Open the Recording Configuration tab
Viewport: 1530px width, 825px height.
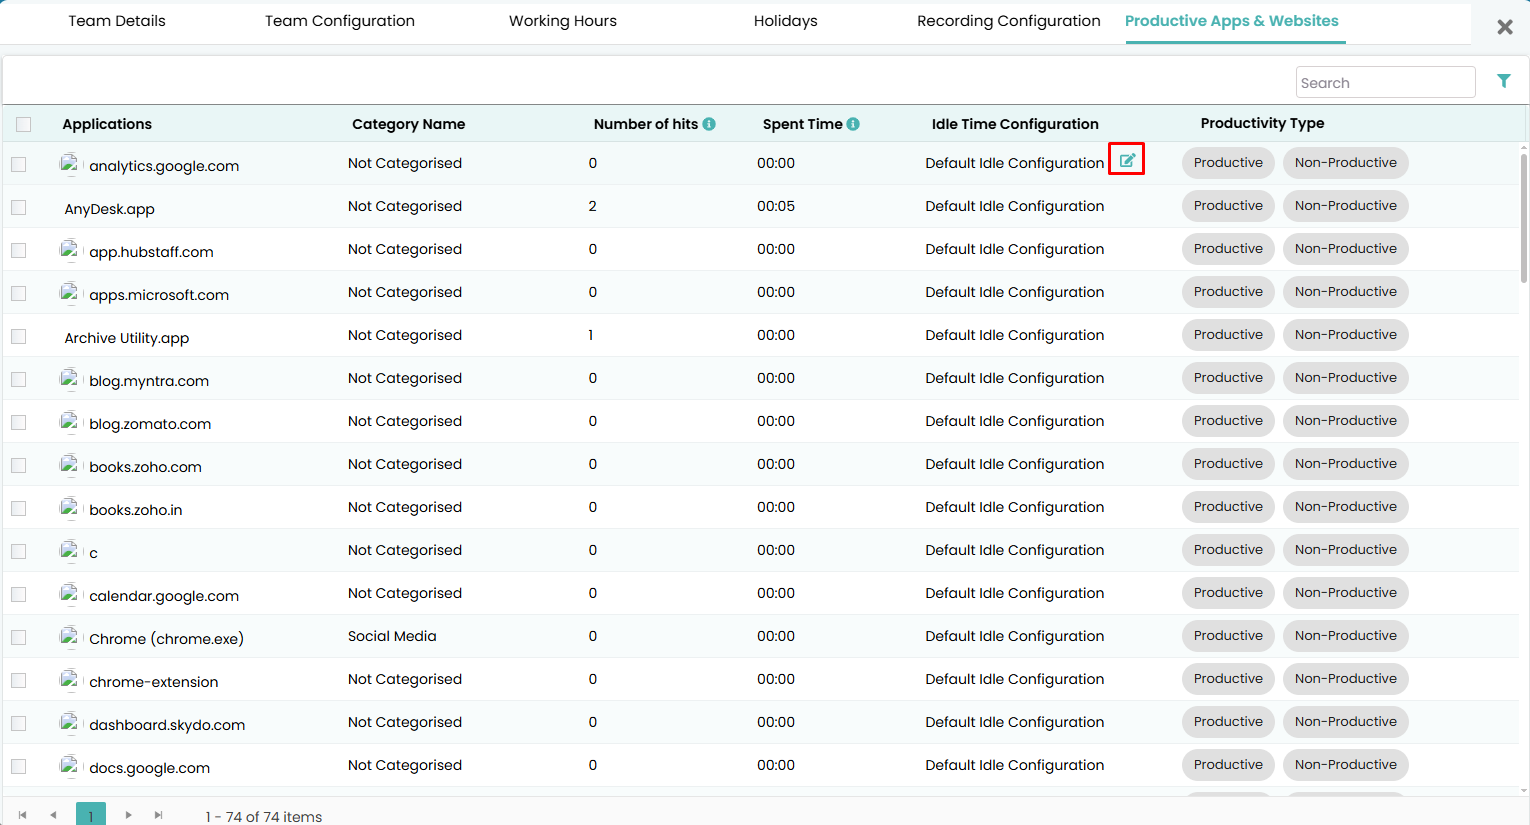[1009, 21]
